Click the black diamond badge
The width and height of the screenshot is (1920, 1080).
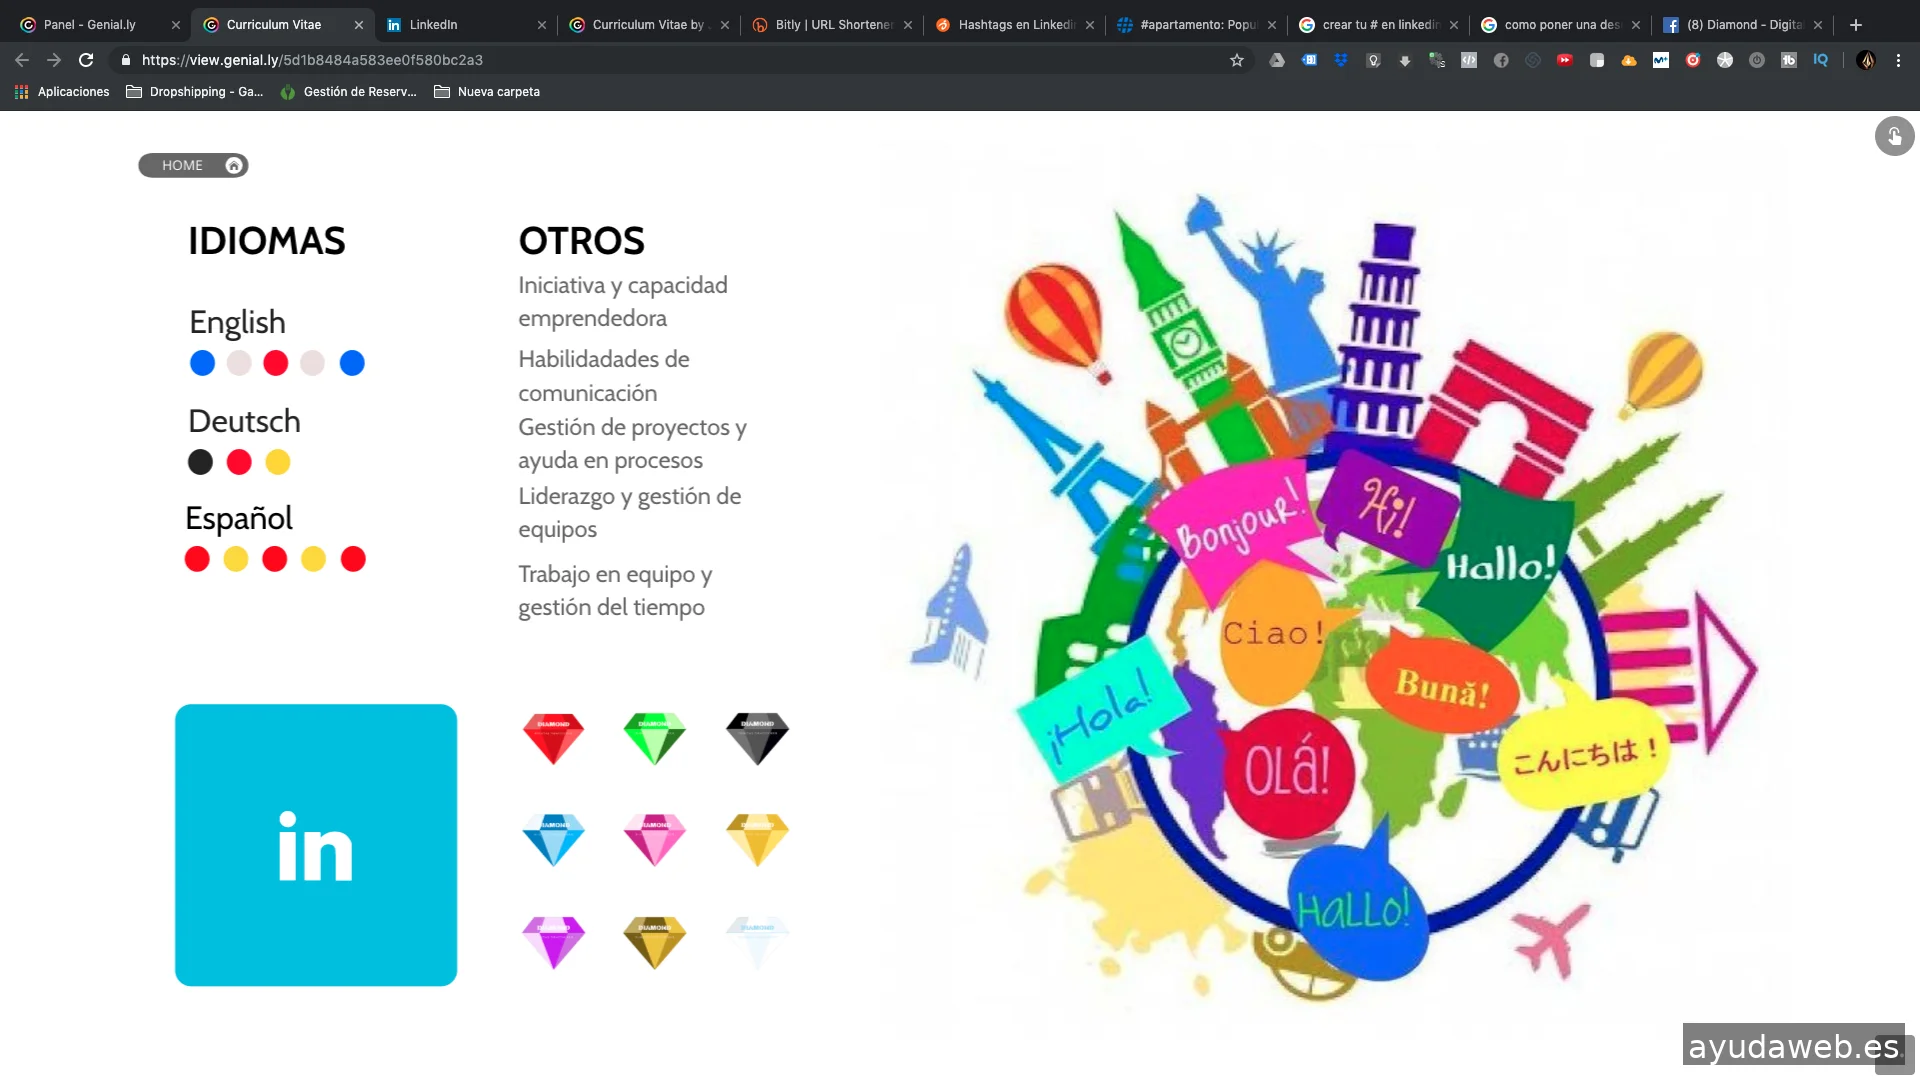point(757,738)
